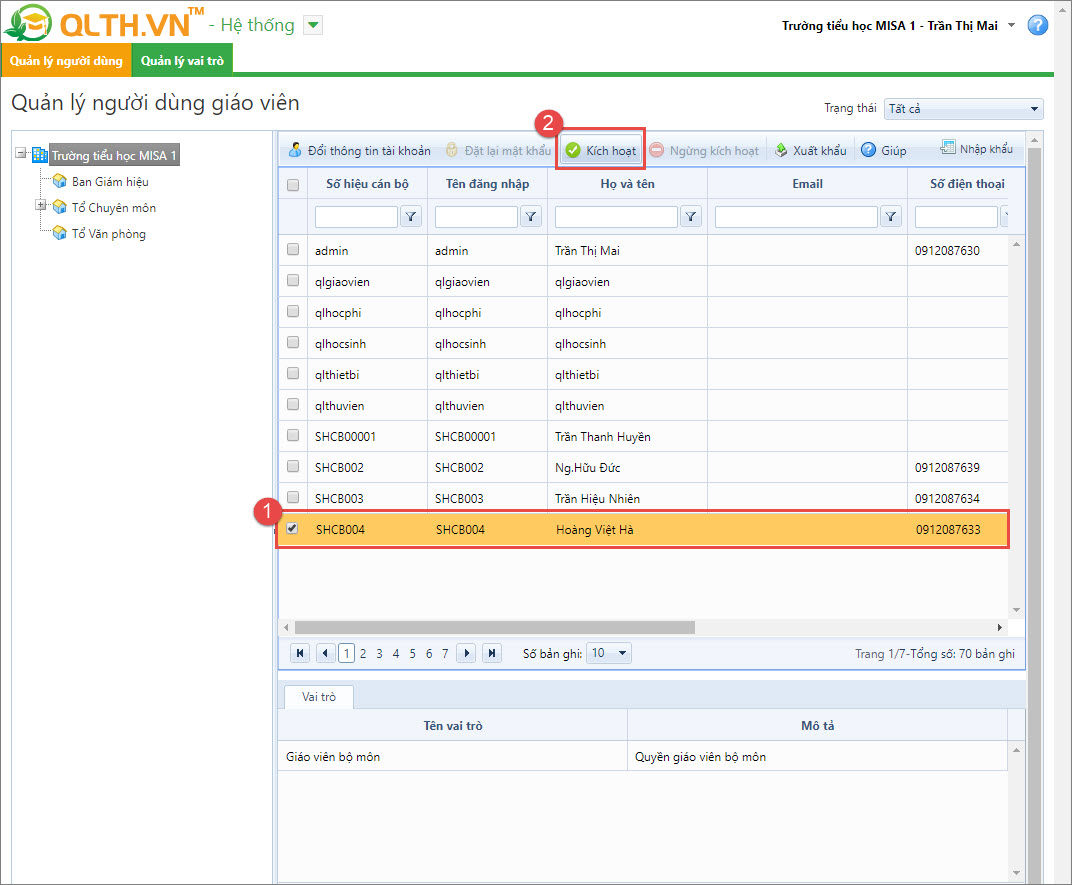Focus Họ và tên filter input

[x=616, y=217]
